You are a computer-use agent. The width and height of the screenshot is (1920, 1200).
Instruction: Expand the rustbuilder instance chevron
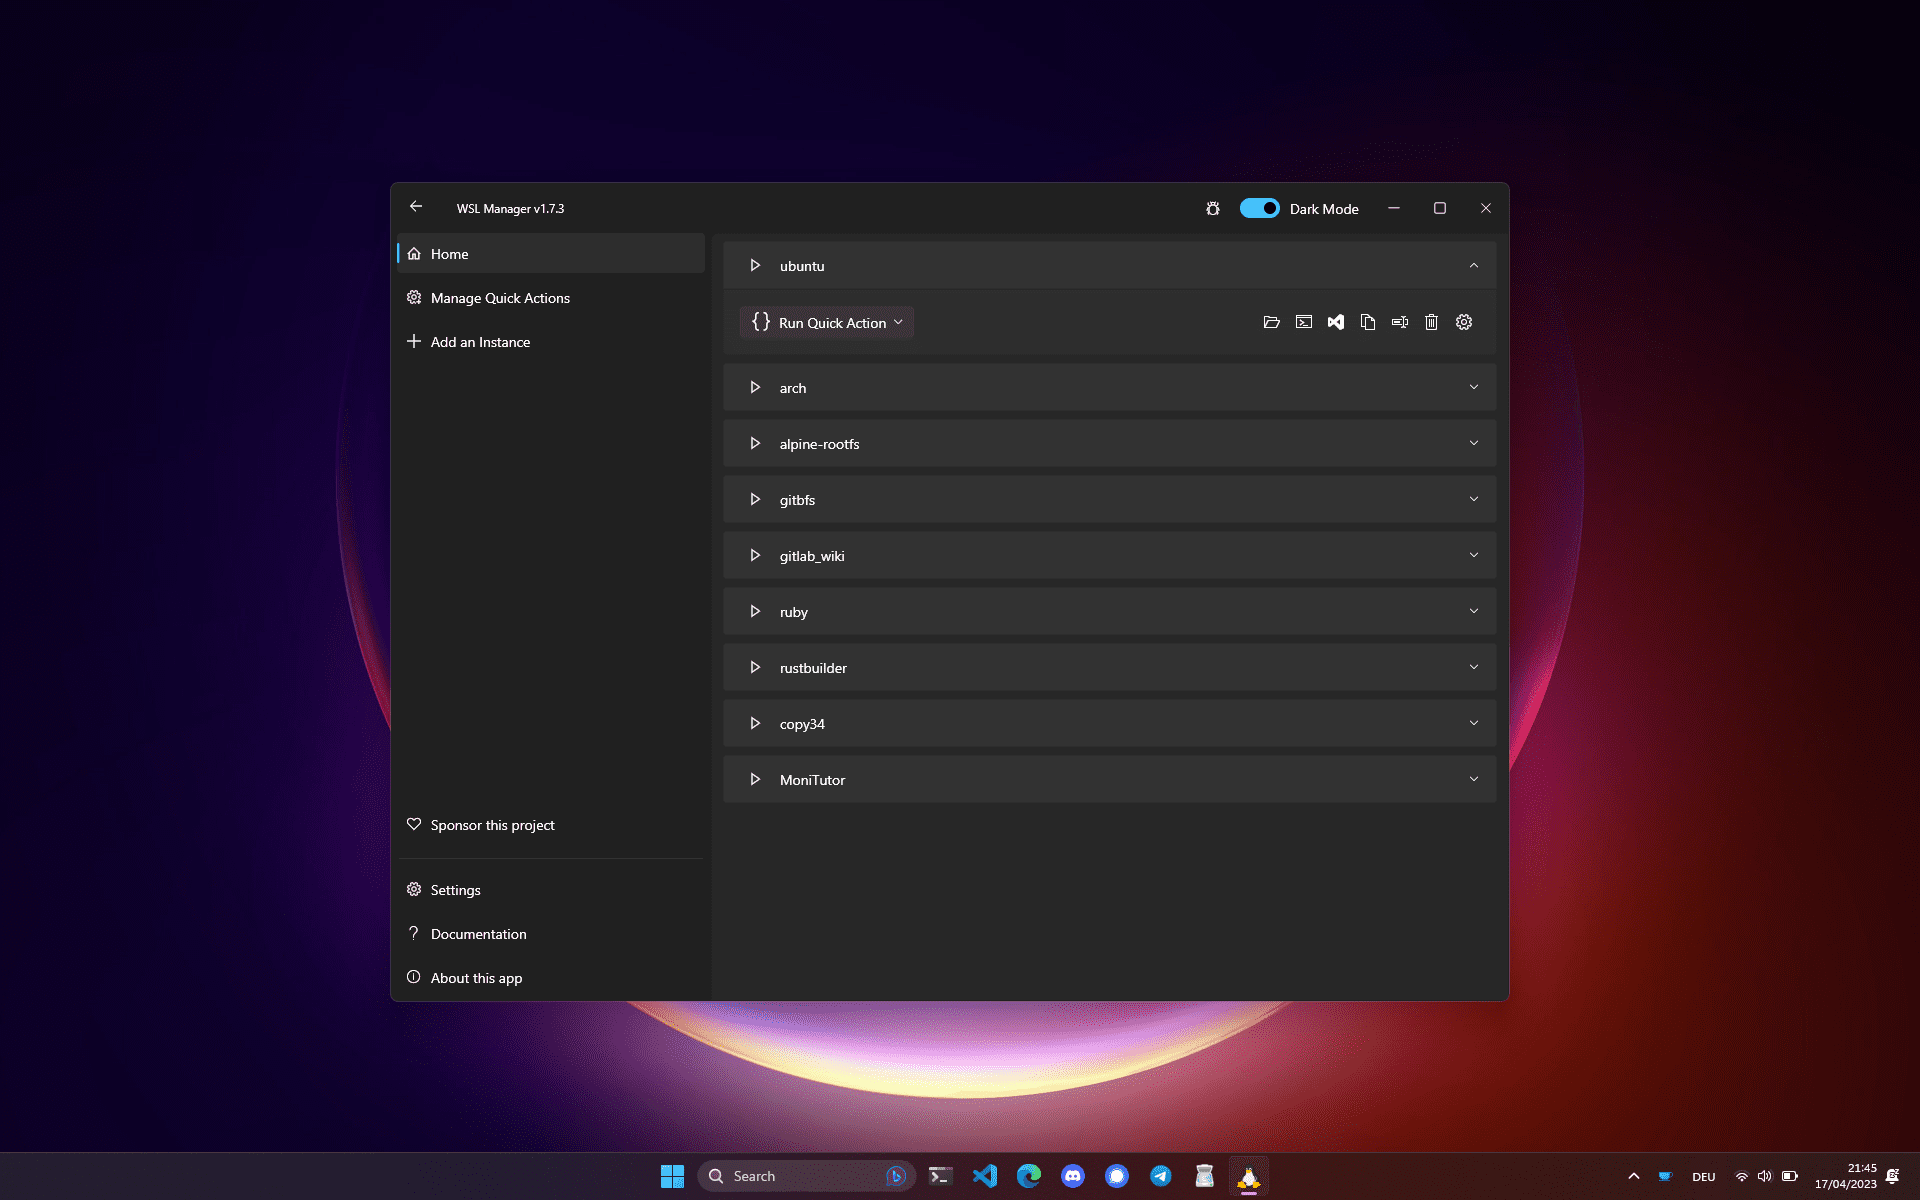click(x=1473, y=668)
